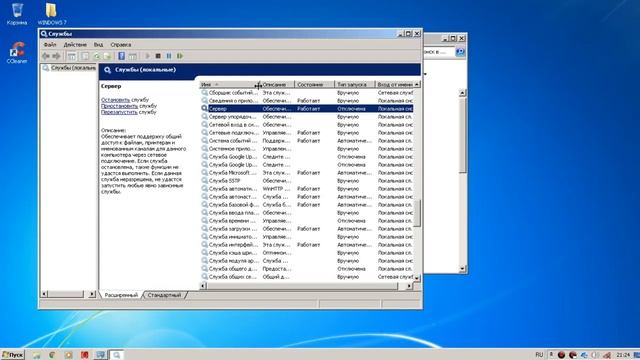Select the Служба ввода пла... row
Image resolution: width=640 pixels, height=360 pixels.
307,213
